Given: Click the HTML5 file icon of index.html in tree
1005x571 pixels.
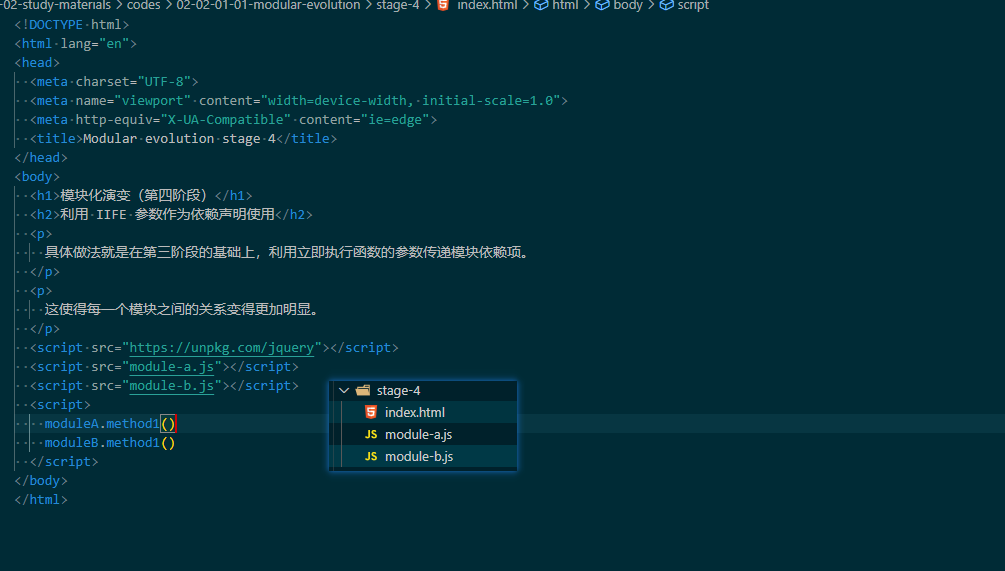Looking at the screenshot, I should [370, 412].
